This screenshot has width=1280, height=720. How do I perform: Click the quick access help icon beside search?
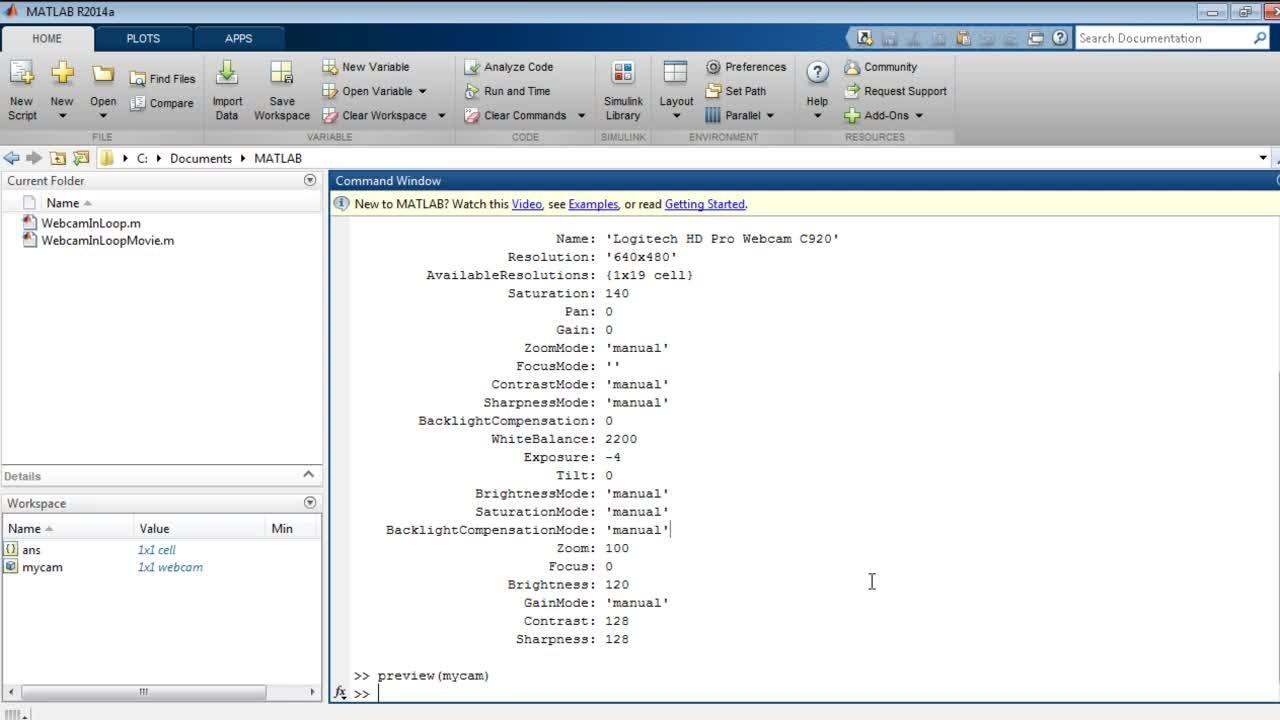(x=1060, y=38)
